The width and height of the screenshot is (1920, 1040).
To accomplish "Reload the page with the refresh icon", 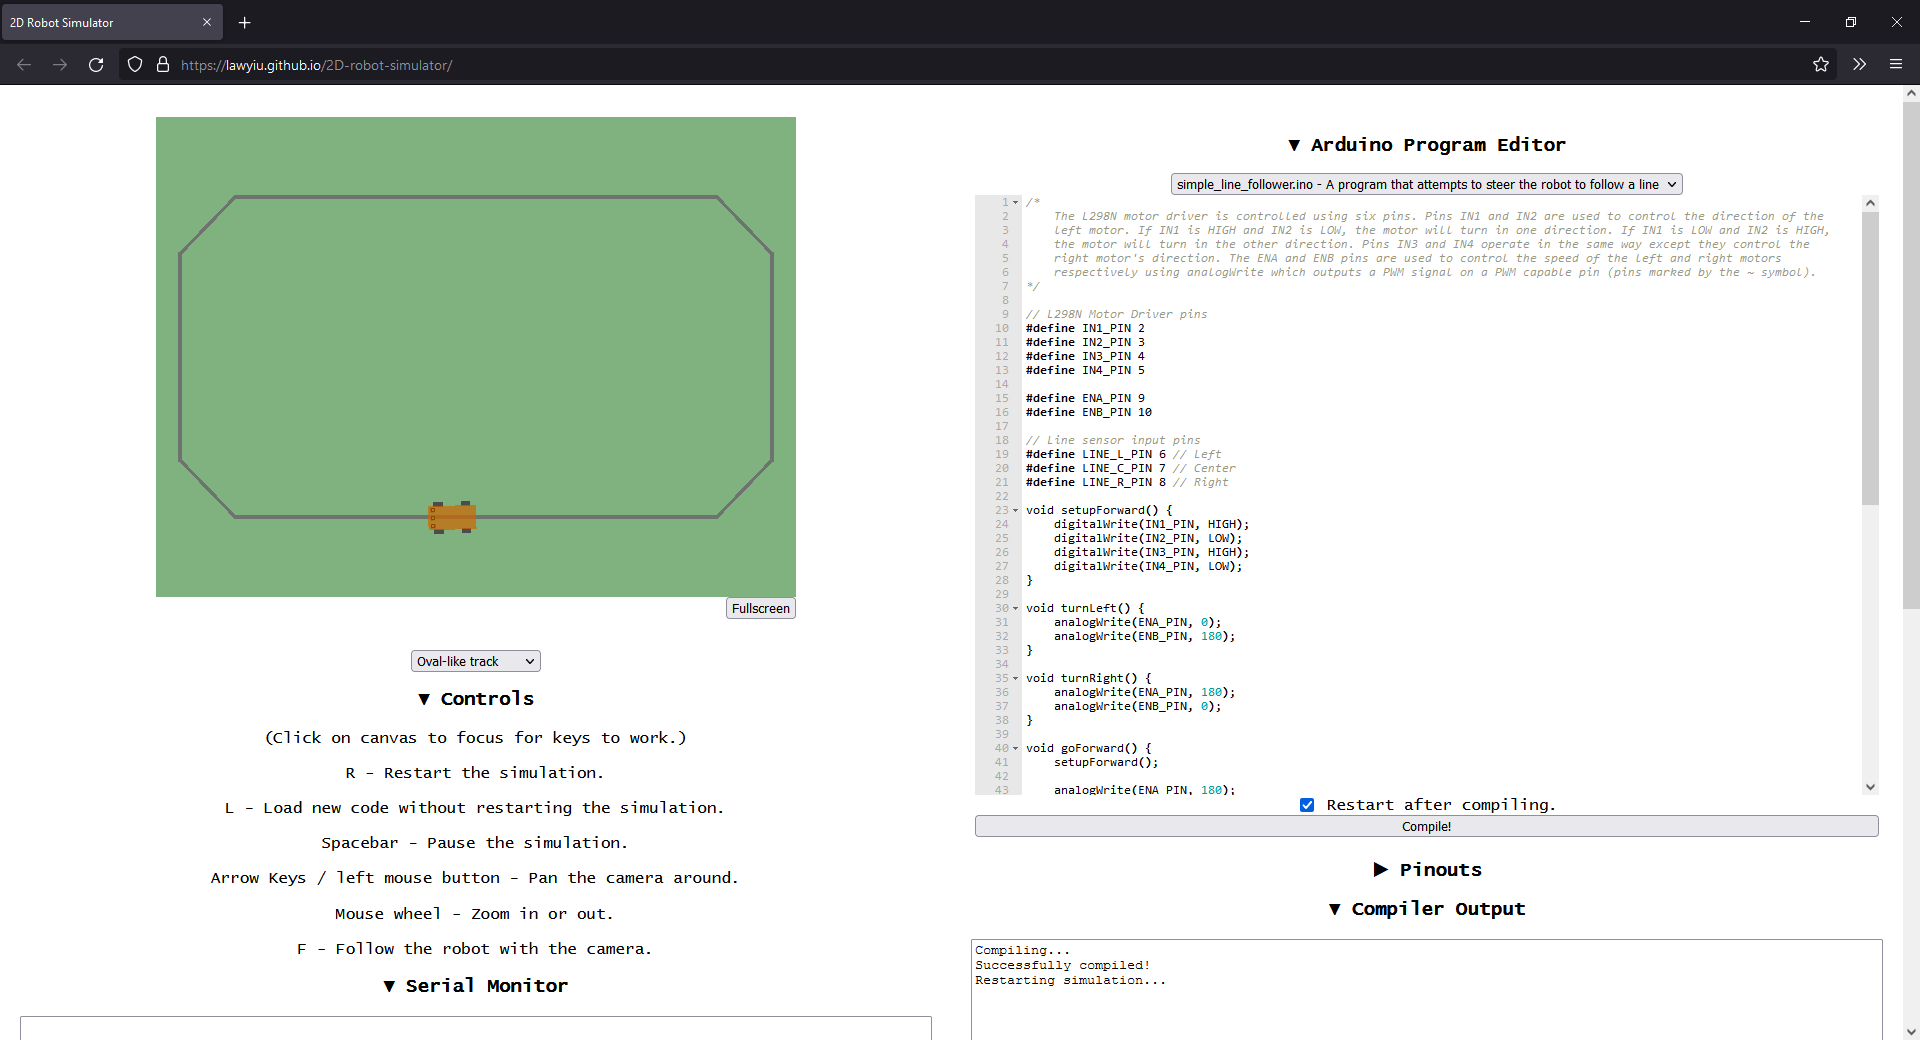I will tap(96, 65).
